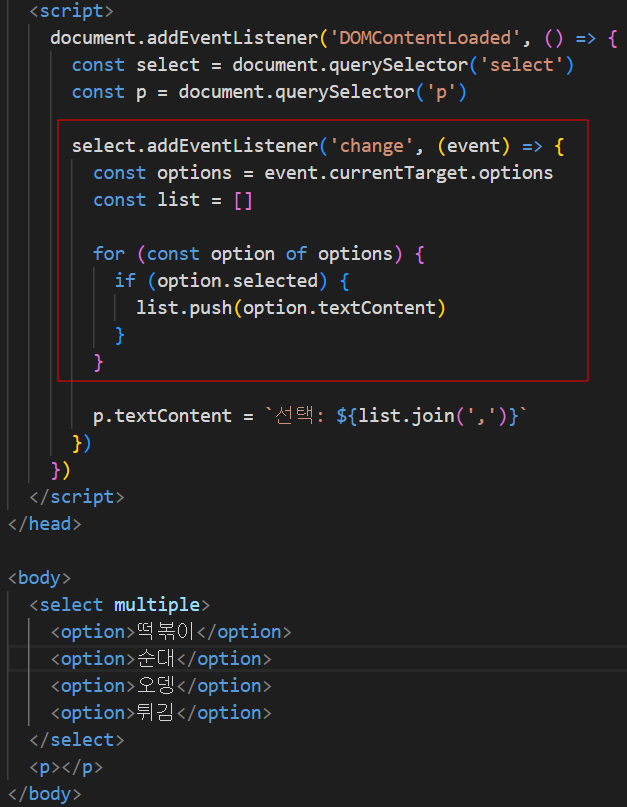Viewport: 627px width, 807px height.
Task: Click the opening script tag
Action: [x=72, y=11]
